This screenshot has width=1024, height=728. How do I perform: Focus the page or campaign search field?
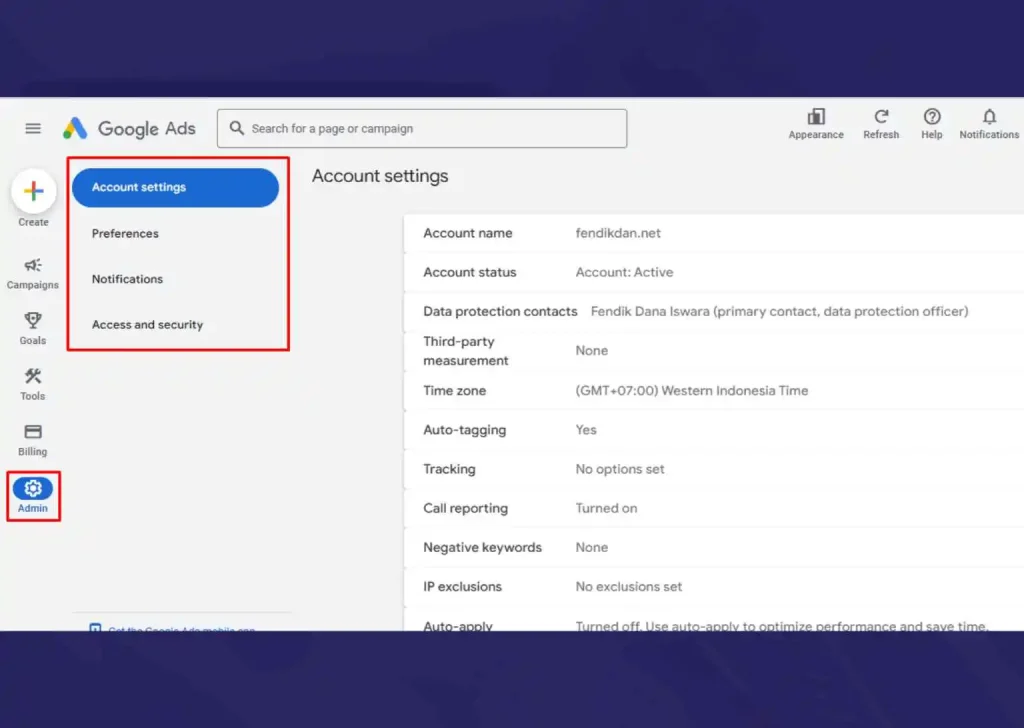click(x=422, y=129)
